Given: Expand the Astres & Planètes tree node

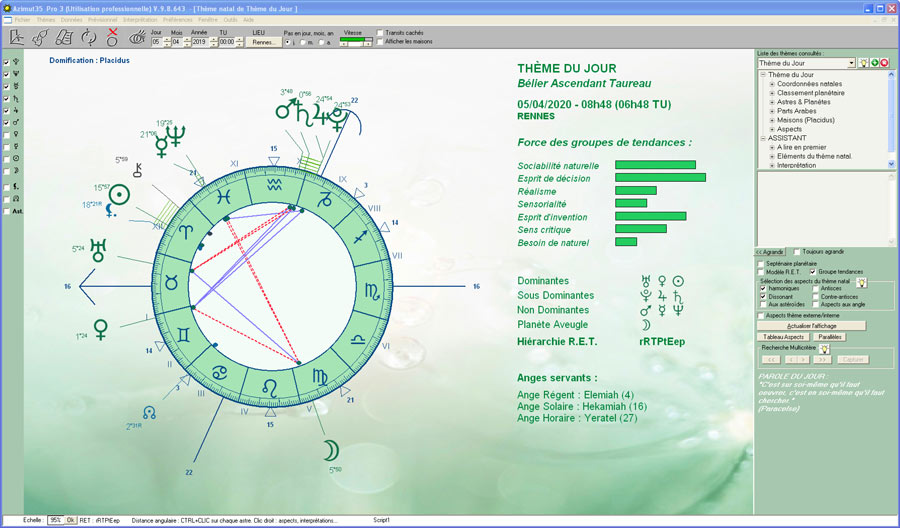Looking at the screenshot, I should coord(772,101).
